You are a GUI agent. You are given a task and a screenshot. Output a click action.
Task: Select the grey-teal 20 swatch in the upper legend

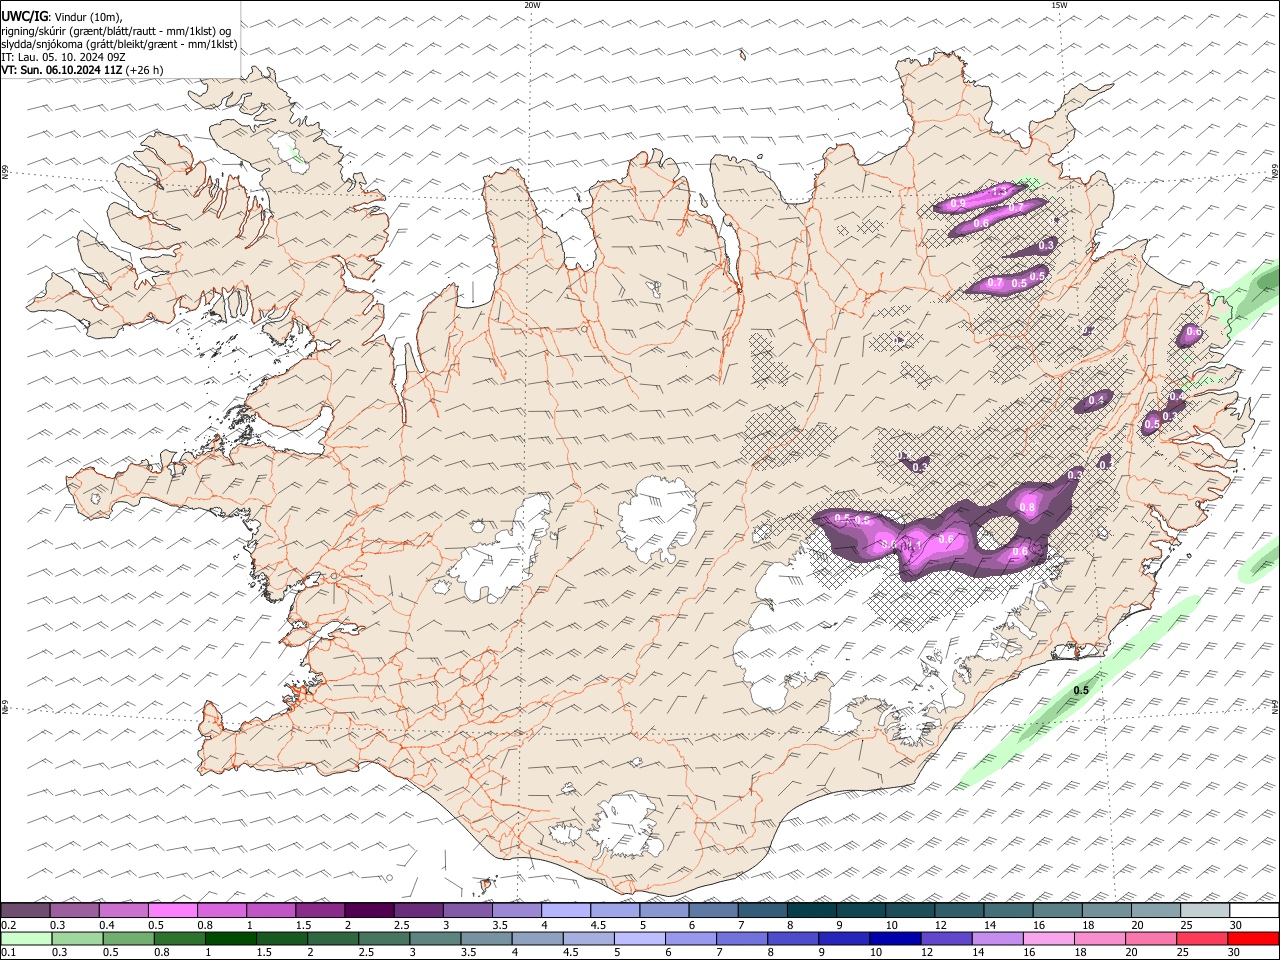pos(1156,911)
